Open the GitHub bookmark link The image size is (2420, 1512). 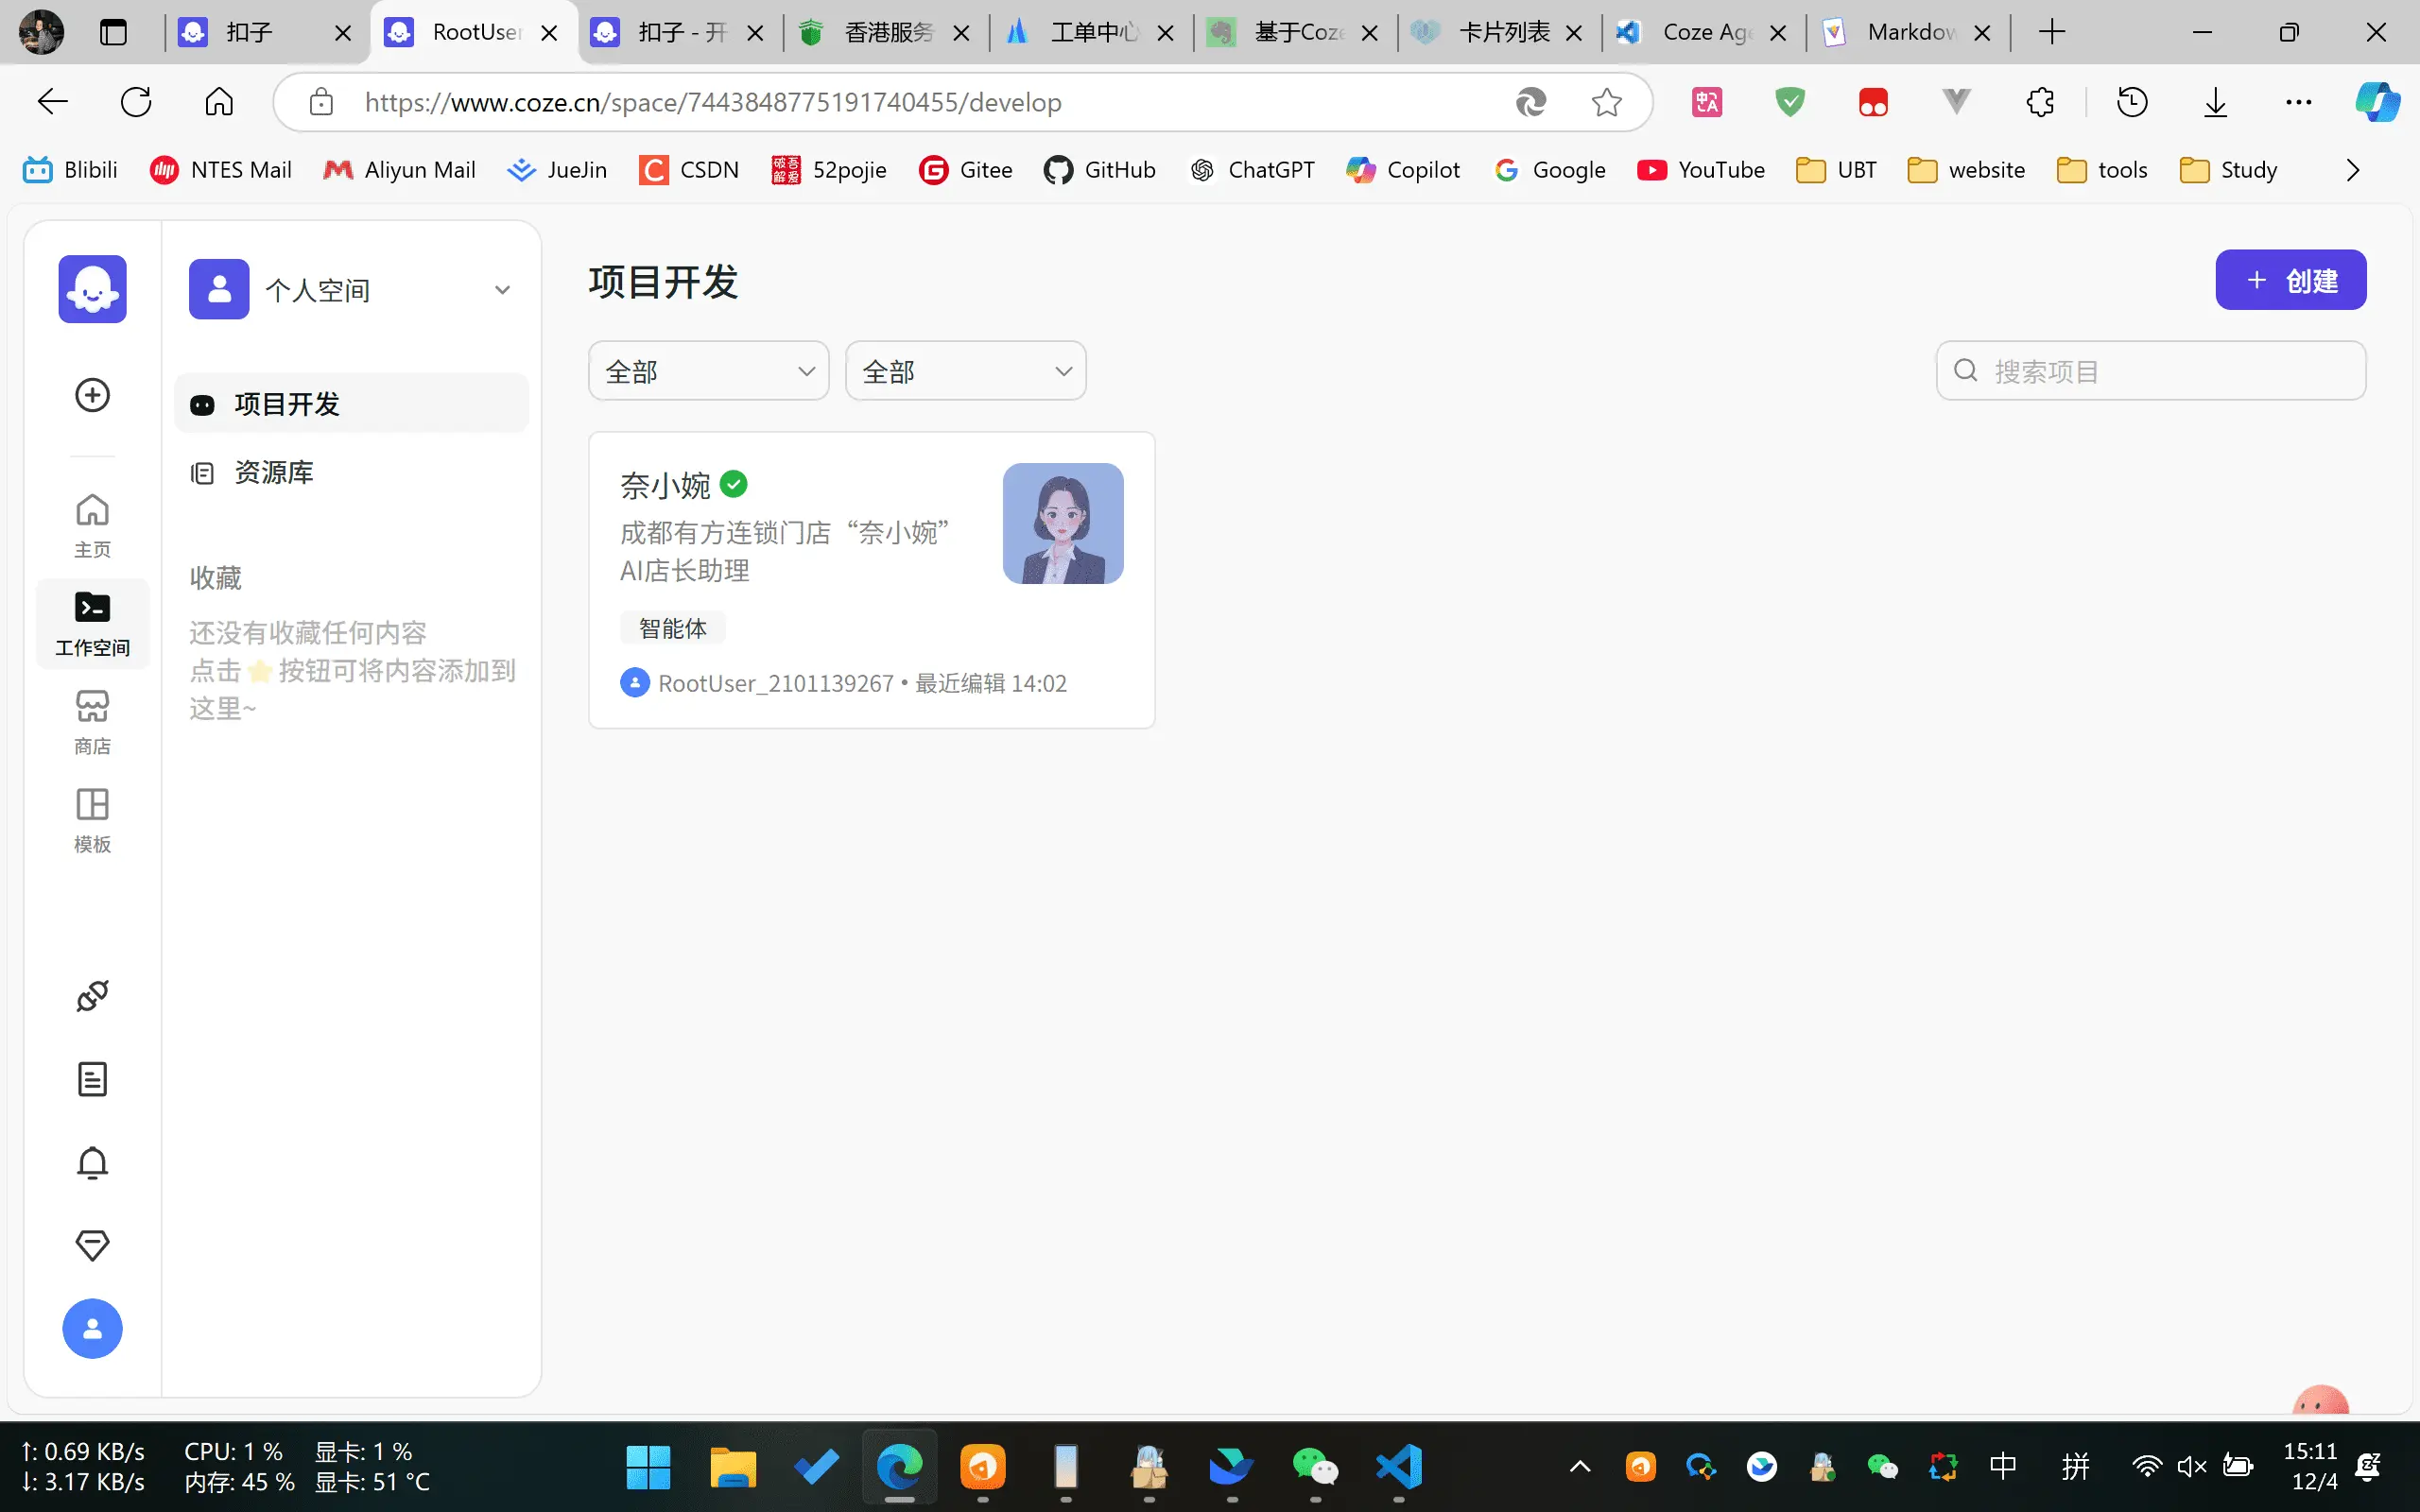(x=1099, y=170)
